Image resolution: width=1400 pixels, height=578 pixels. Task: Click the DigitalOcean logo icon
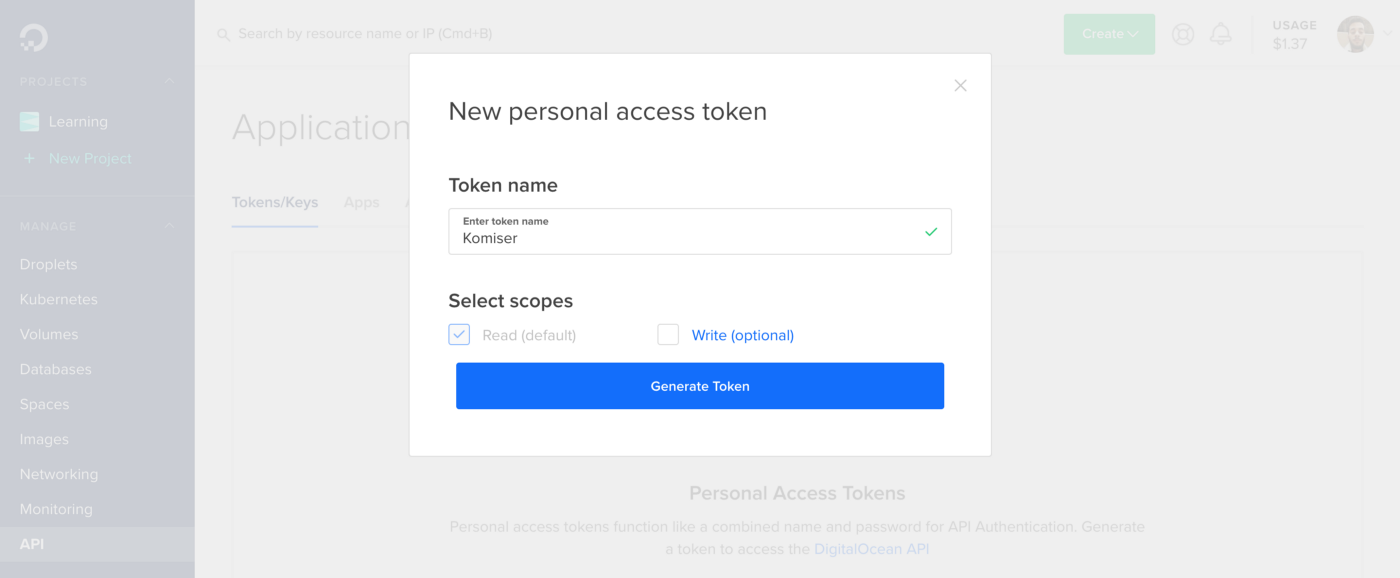tap(33, 37)
